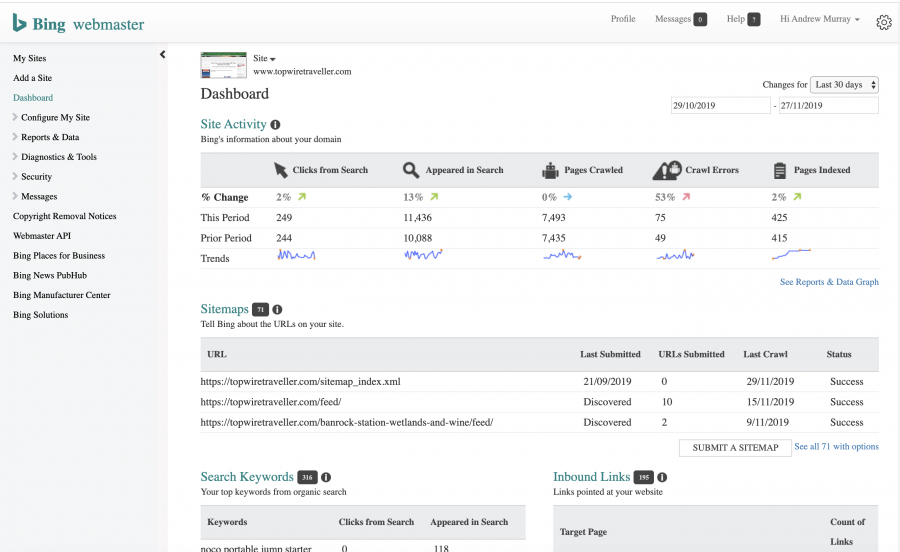
Task: Click the blue arrow beside 0% change
Action: point(568,197)
